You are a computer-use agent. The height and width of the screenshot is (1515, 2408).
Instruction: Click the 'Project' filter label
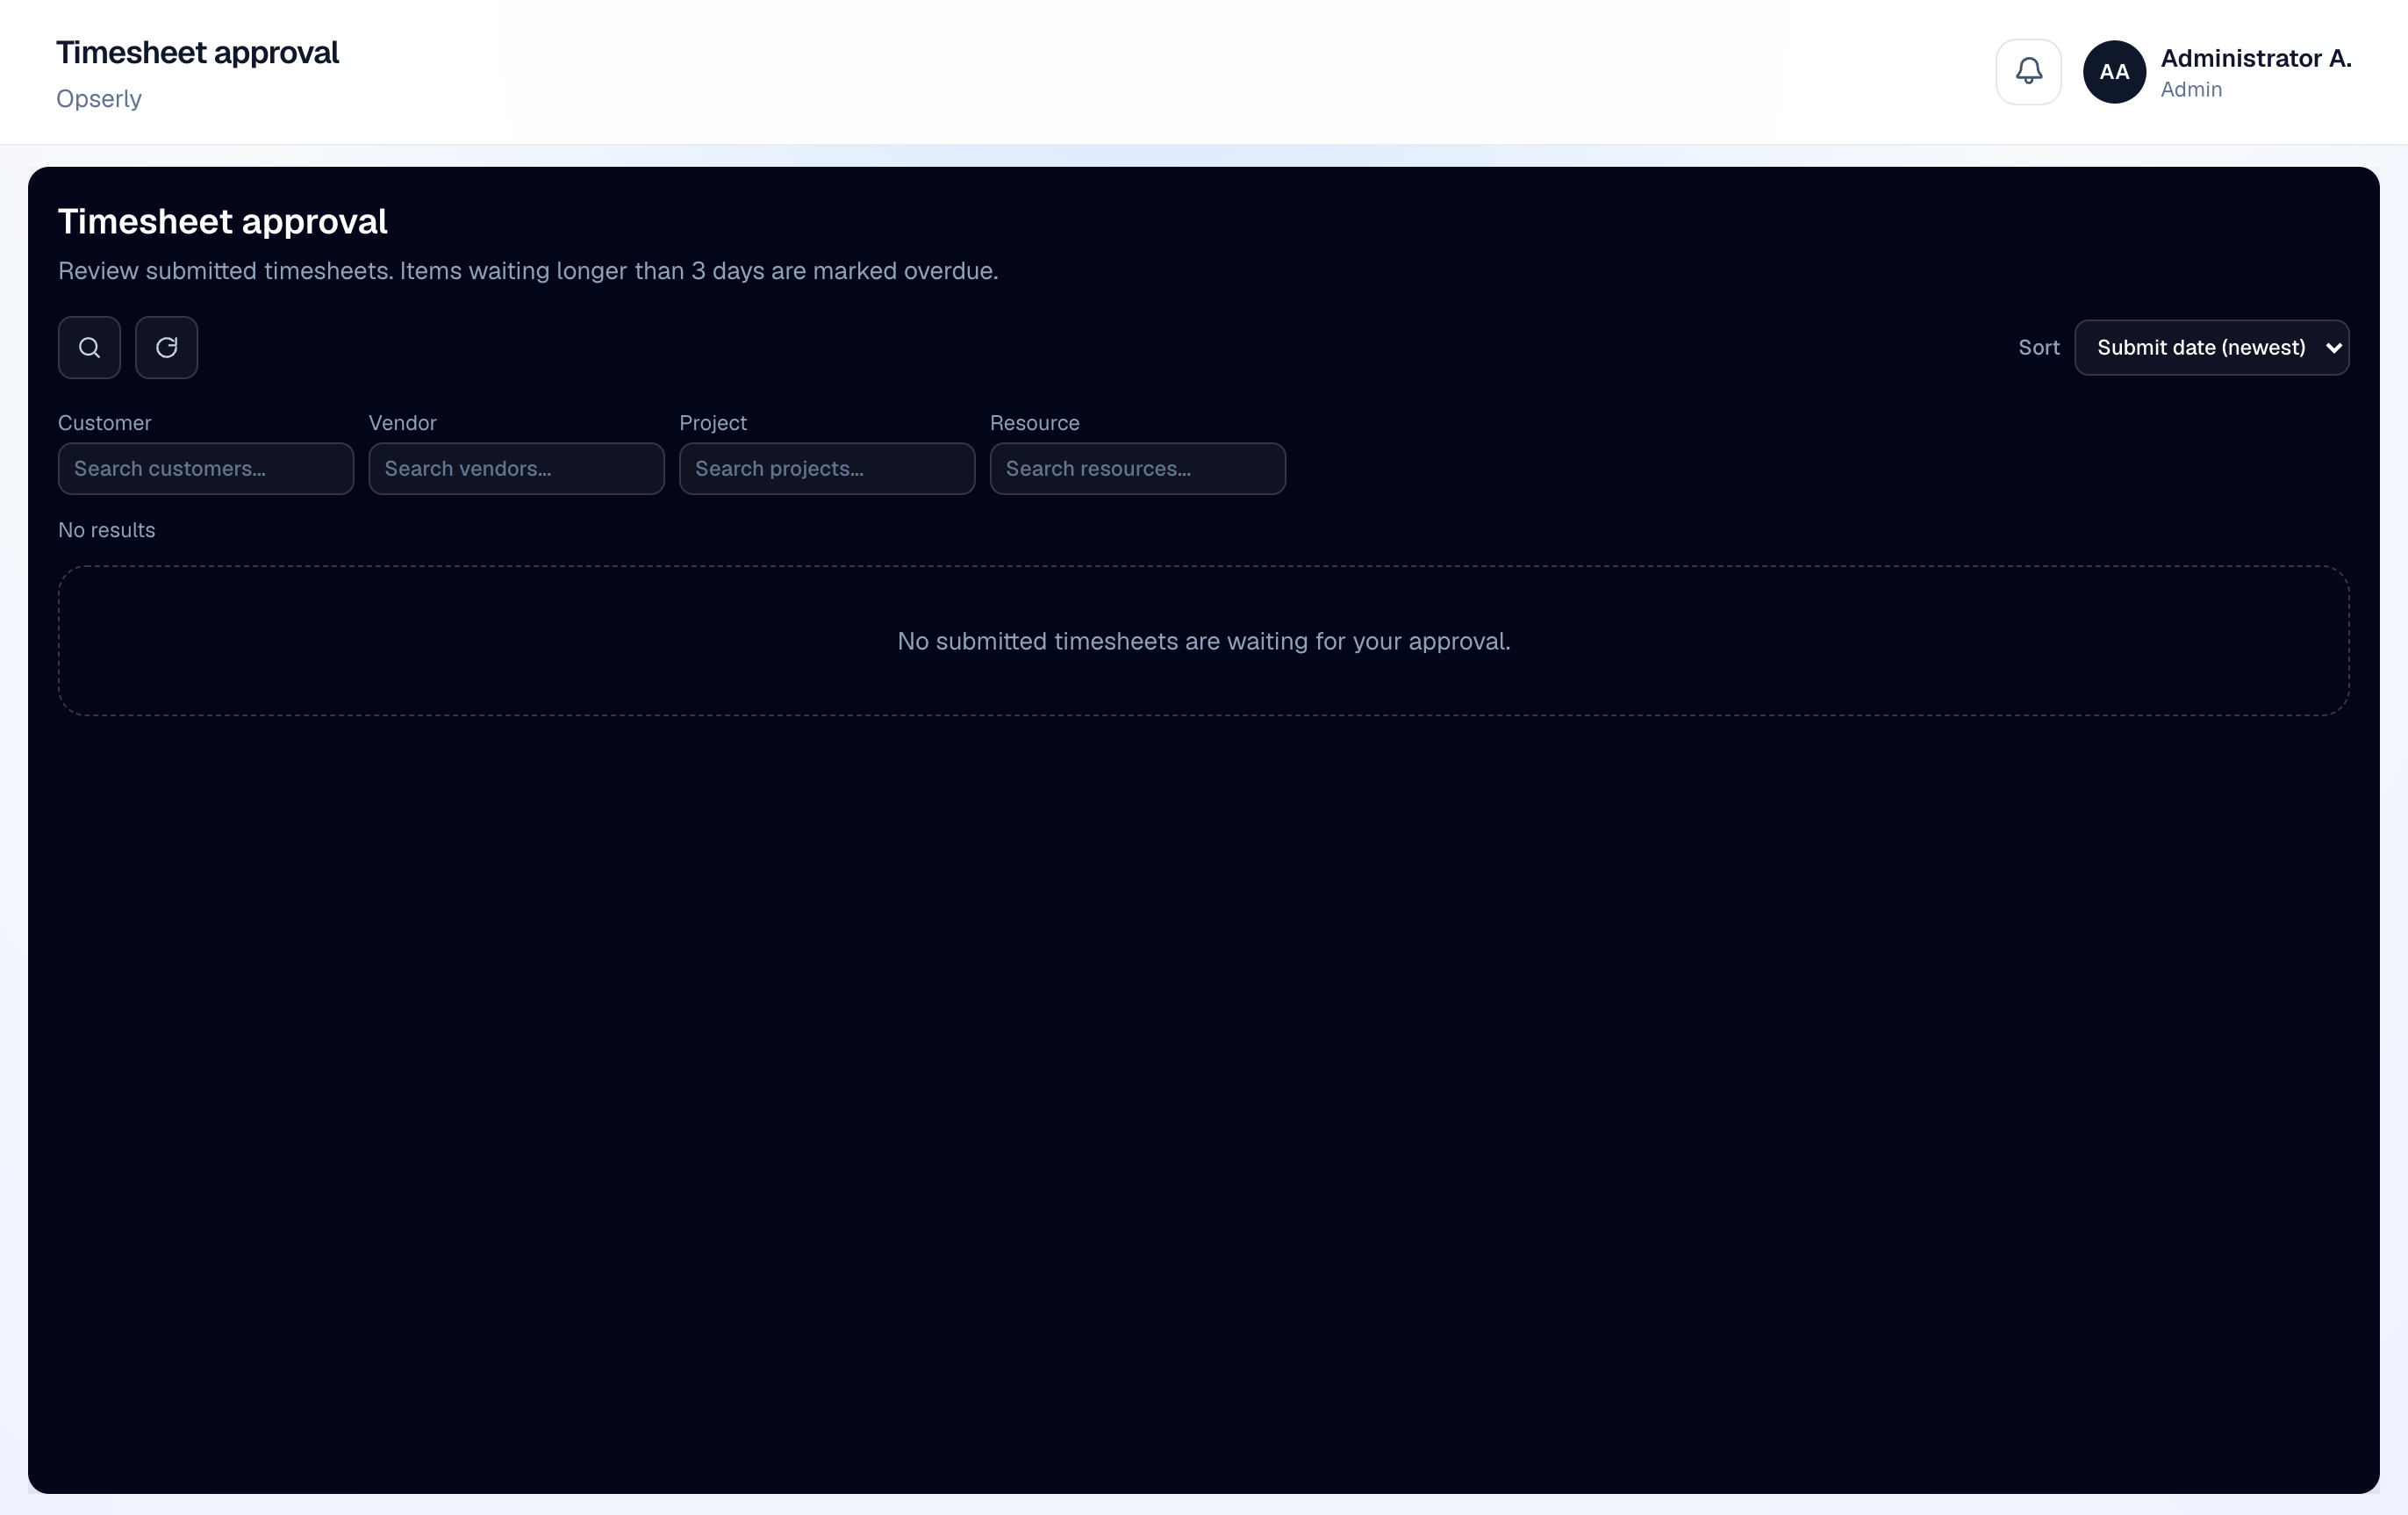pyautogui.click(x=713, y=423)
